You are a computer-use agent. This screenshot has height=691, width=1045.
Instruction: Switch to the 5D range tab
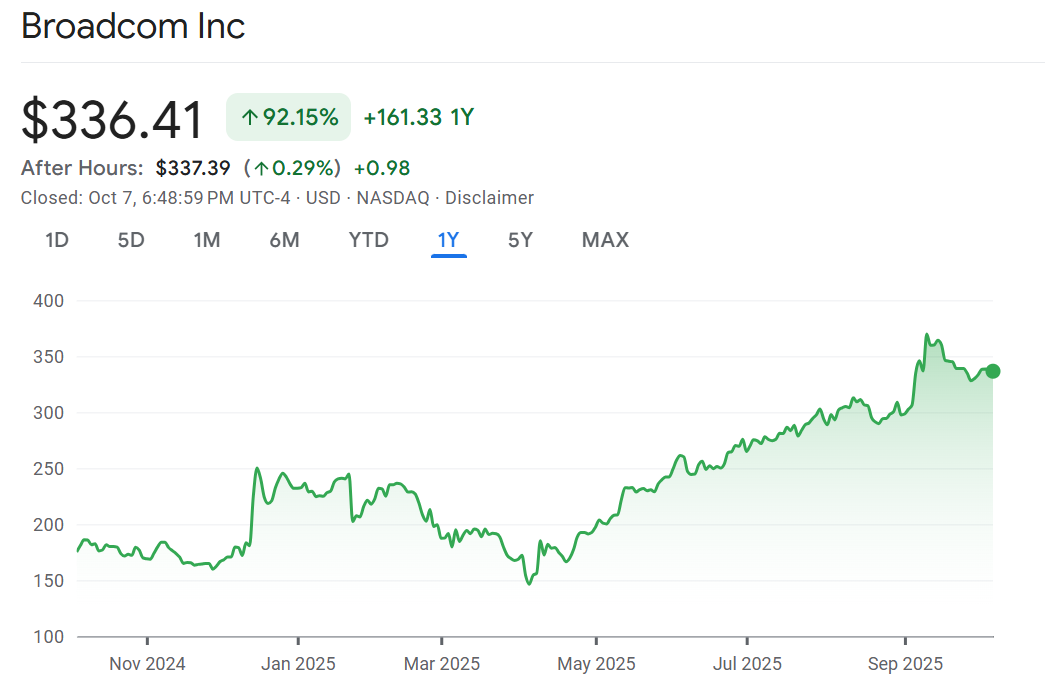coord(131,240)
